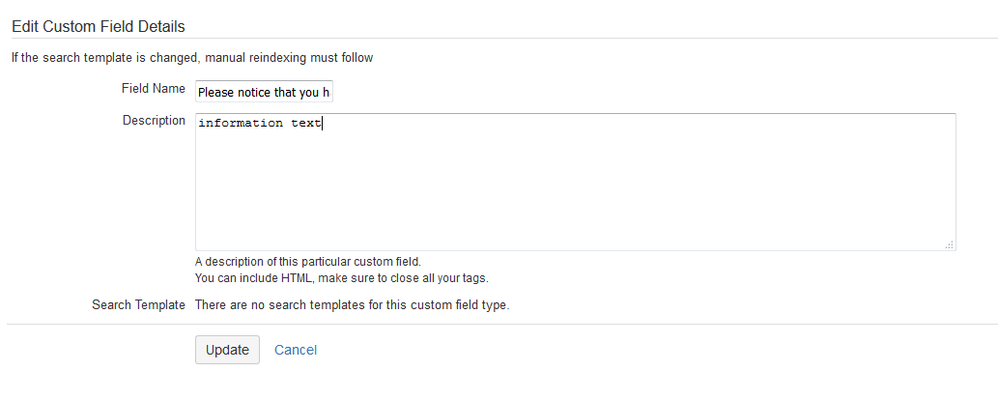Focus the Field Name input box
The image size is (998, 400).
click(x=263, y=92)
